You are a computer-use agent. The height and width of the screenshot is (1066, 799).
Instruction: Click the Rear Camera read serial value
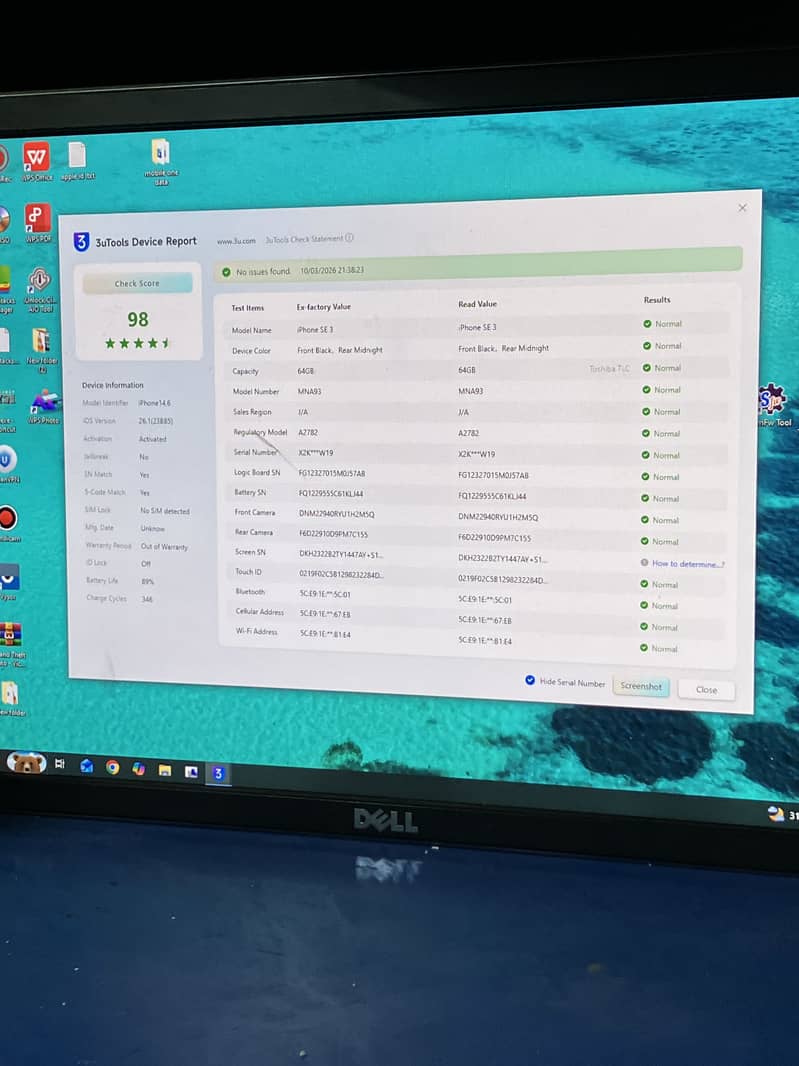(x=494, y=538)
